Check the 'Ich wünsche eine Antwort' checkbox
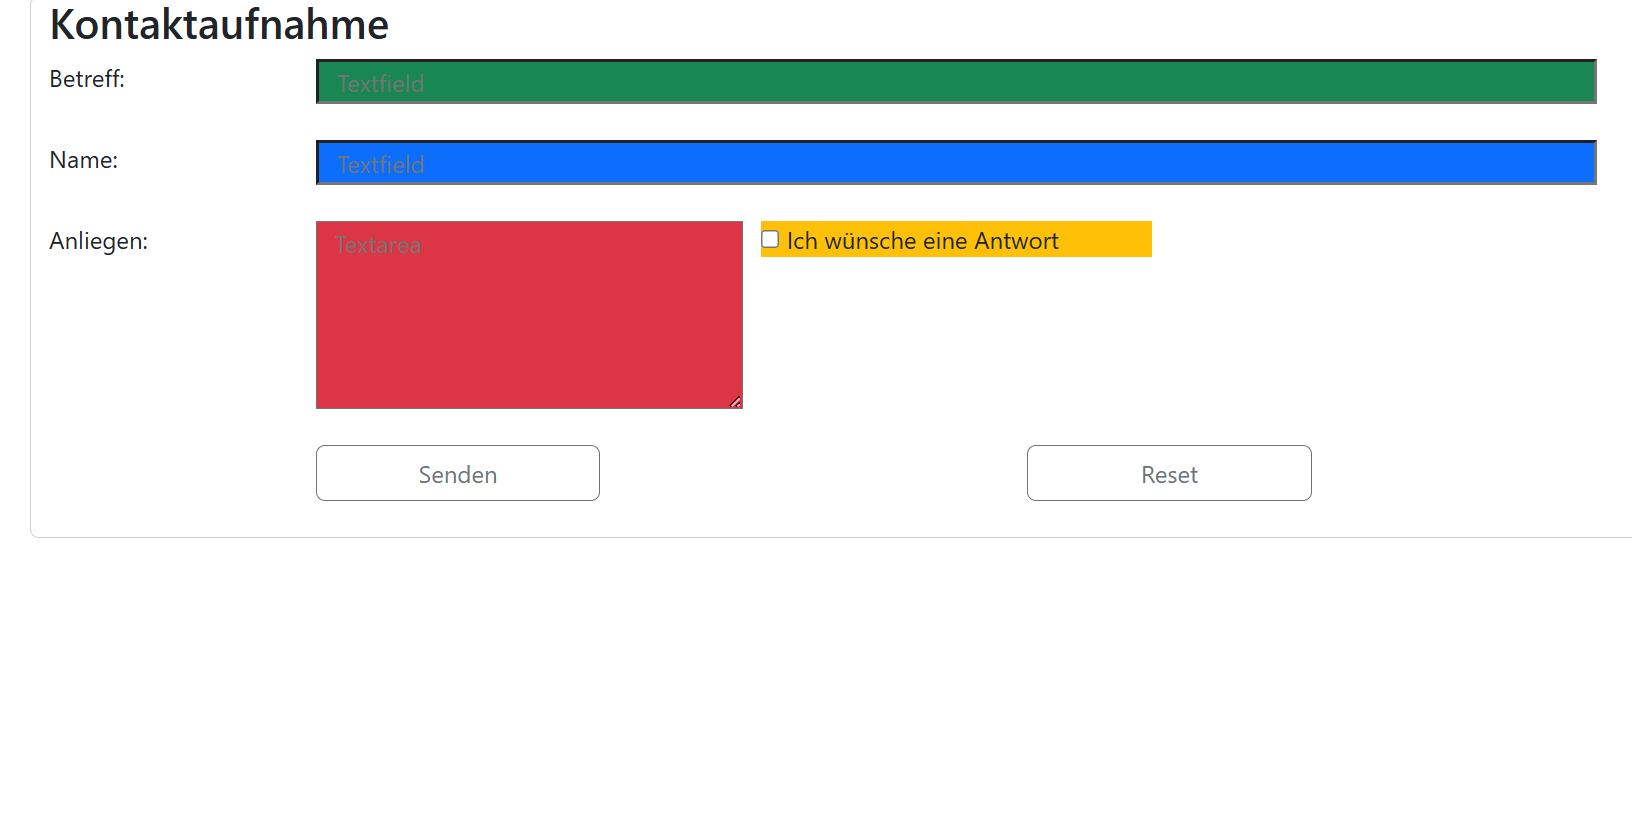1632x824 pixels. pyautogui.click(x=770, y=239)
